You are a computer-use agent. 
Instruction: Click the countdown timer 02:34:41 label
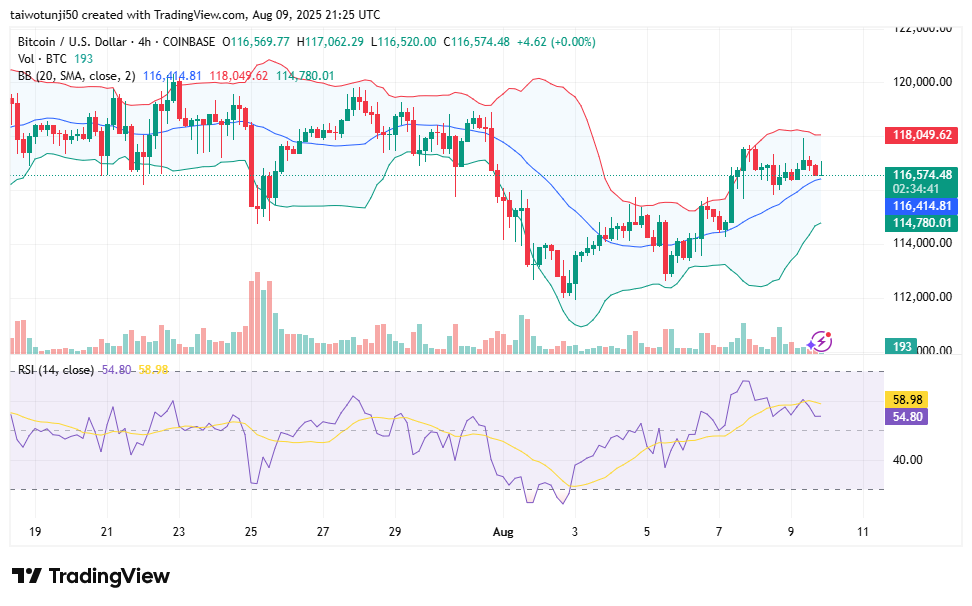[x=916, y=189]
